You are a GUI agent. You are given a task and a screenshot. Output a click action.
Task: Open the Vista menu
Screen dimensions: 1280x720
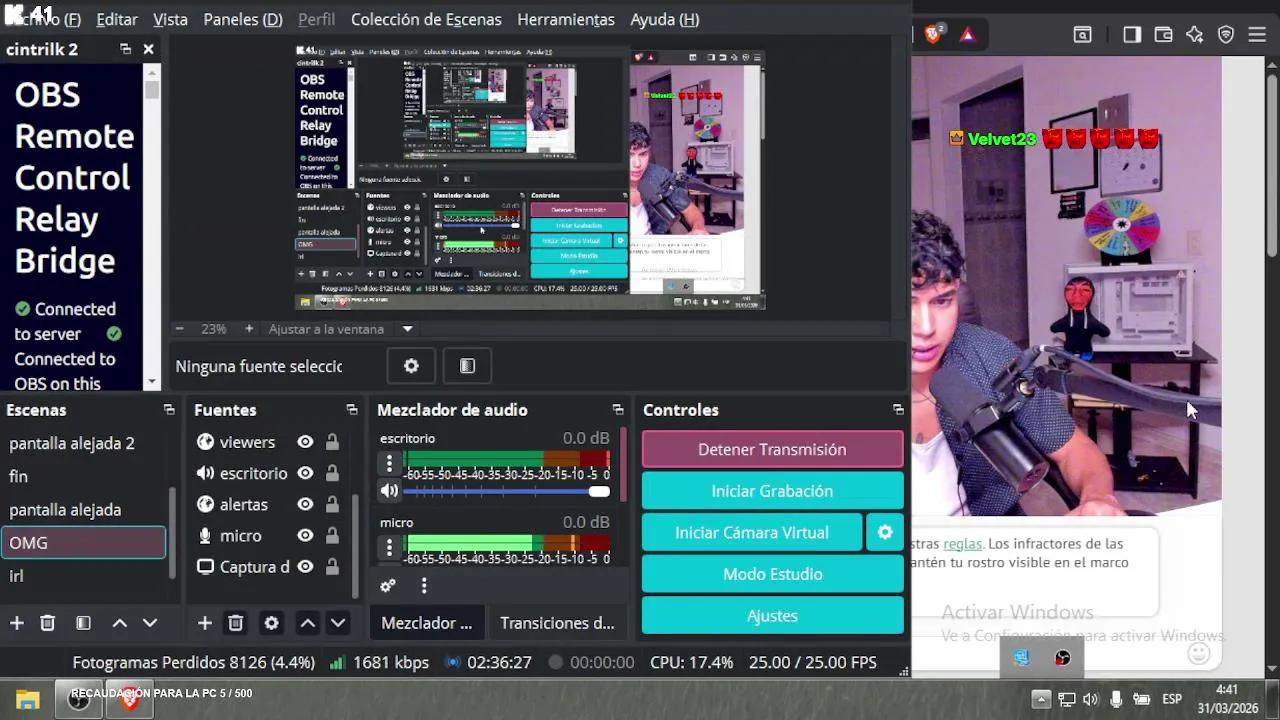click(x=170, y=19)
